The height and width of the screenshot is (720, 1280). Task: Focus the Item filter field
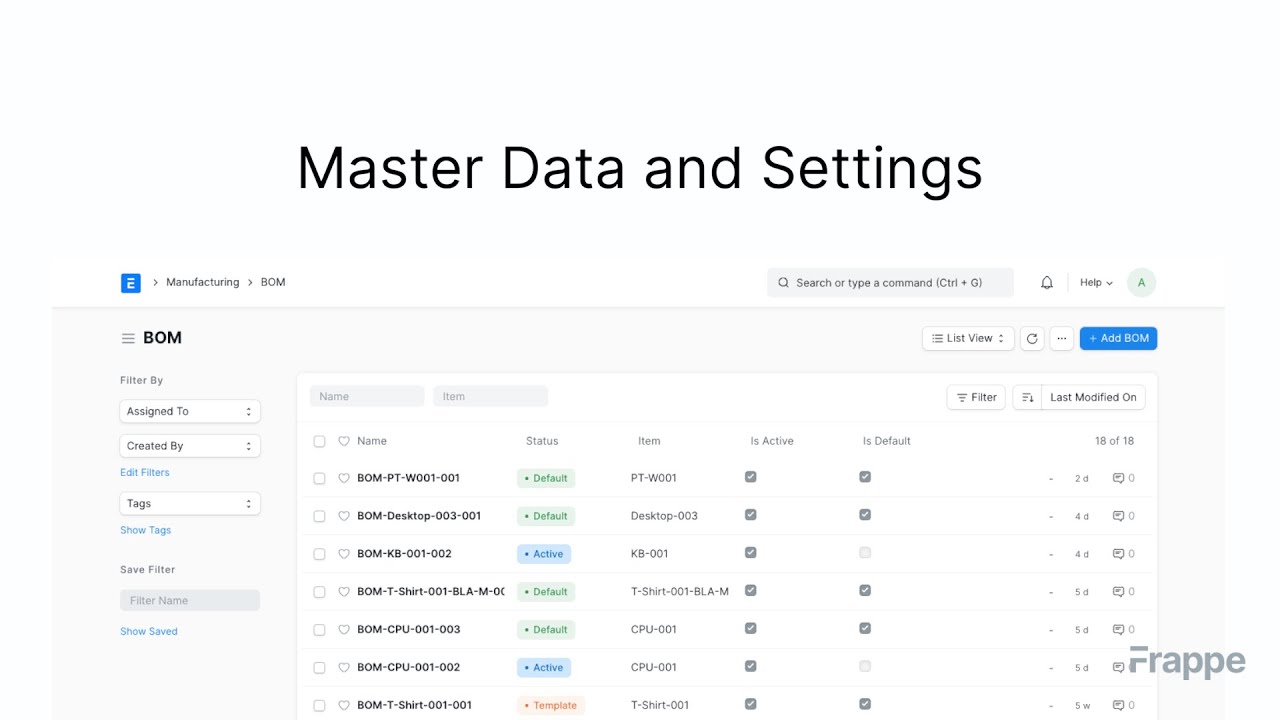[x=490, y=397]
